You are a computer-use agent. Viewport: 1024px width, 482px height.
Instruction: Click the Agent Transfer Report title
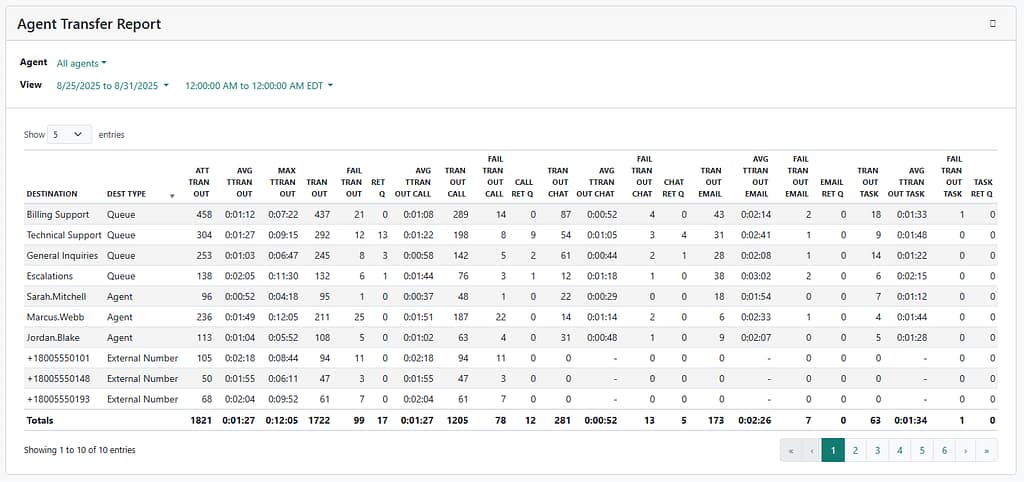click(89, 24)
